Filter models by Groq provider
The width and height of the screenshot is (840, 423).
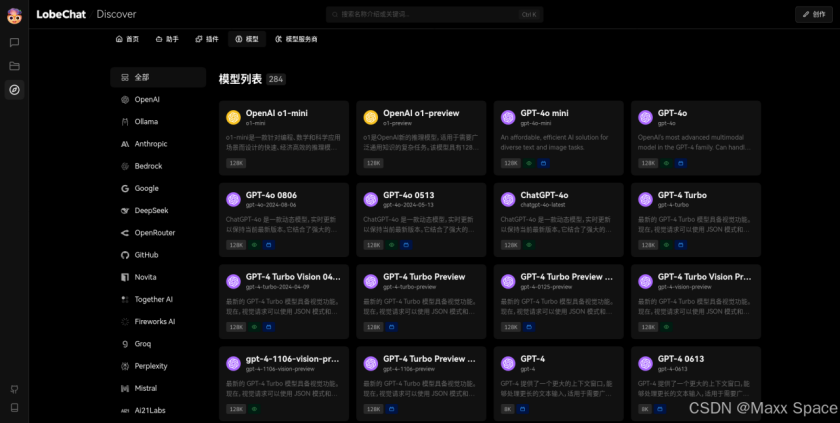[158, 344]
